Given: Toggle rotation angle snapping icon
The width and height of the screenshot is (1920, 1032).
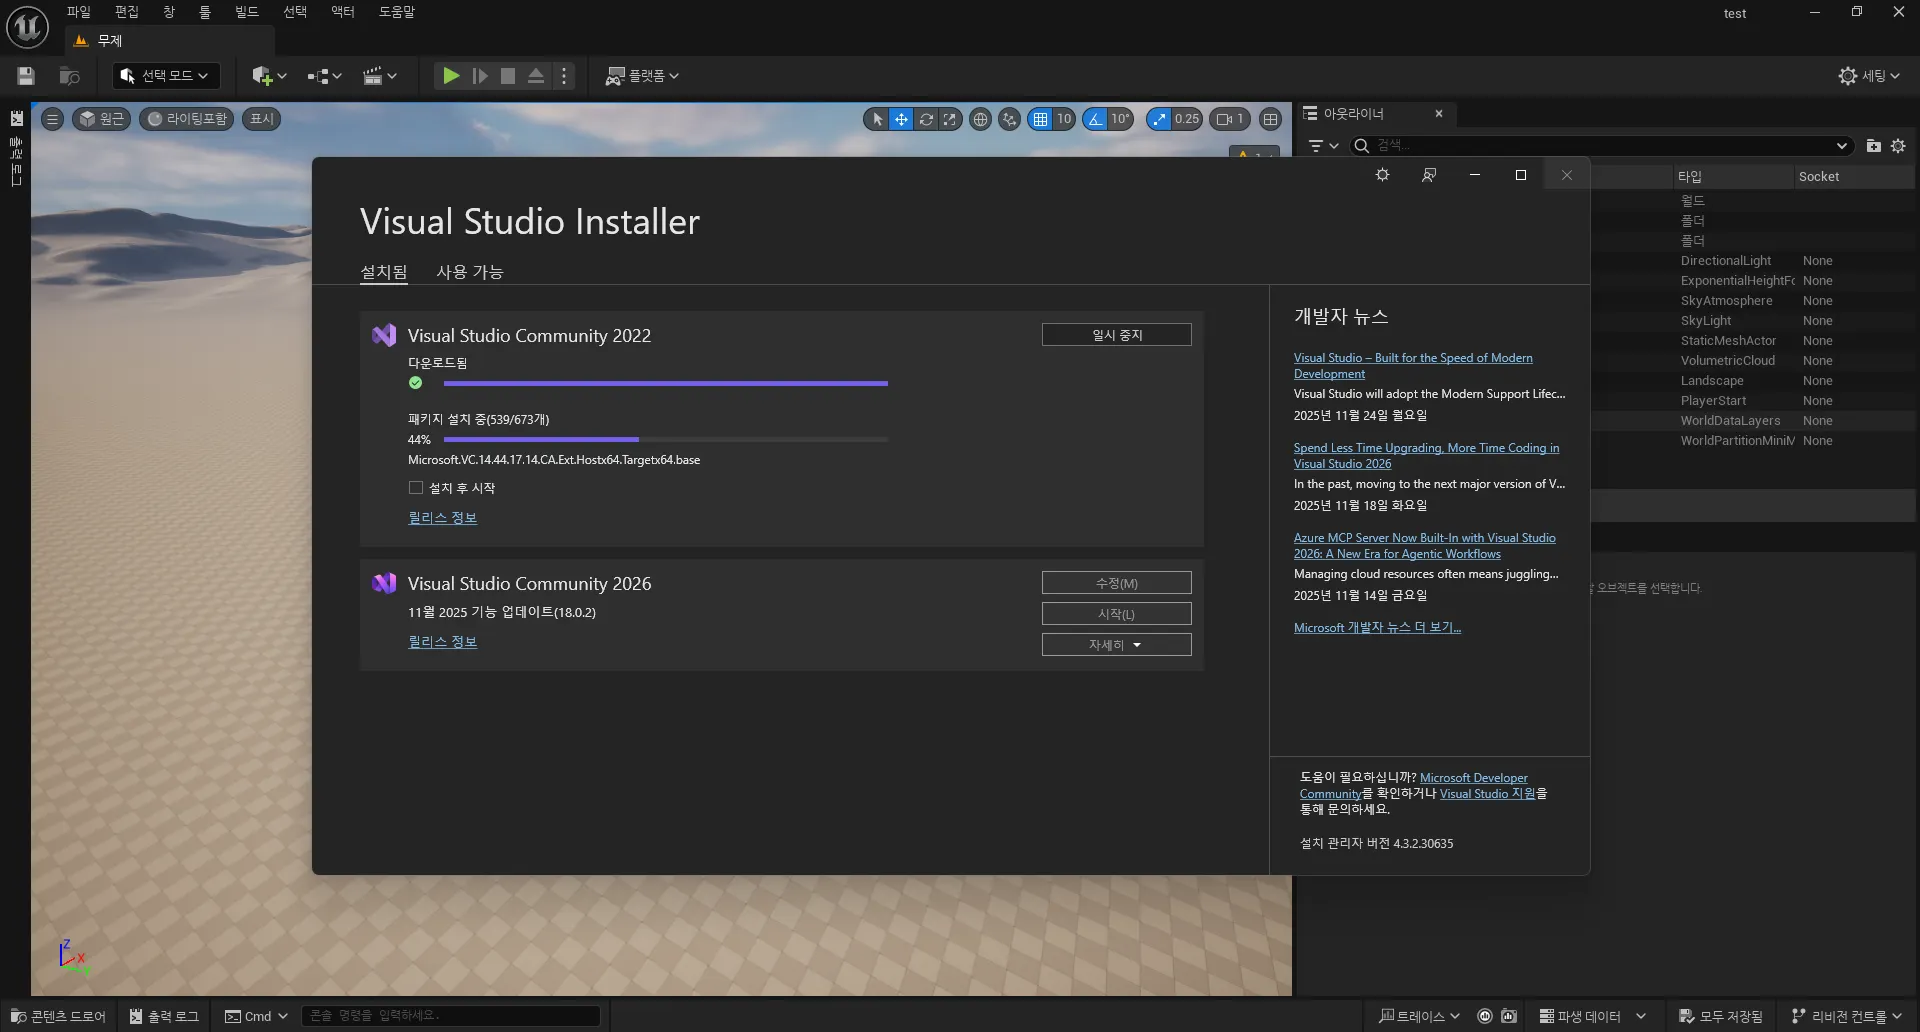Looking at the screenshot, I should click(x=1095, y=119).
